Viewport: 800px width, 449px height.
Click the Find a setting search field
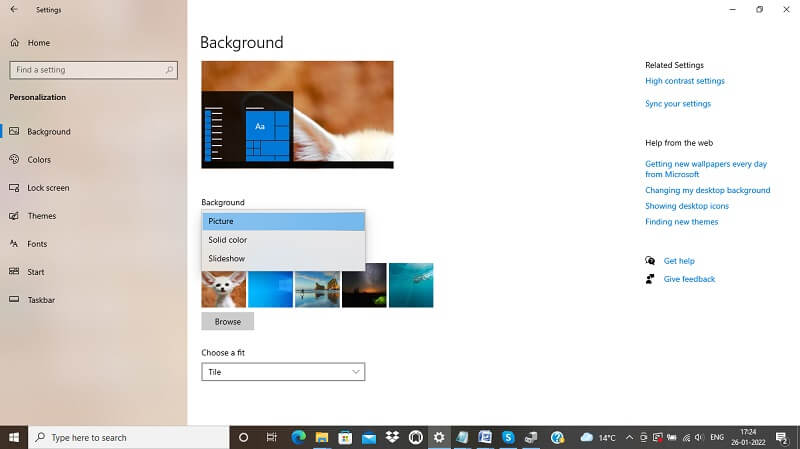pyautogui.click(x=93, y=70)
